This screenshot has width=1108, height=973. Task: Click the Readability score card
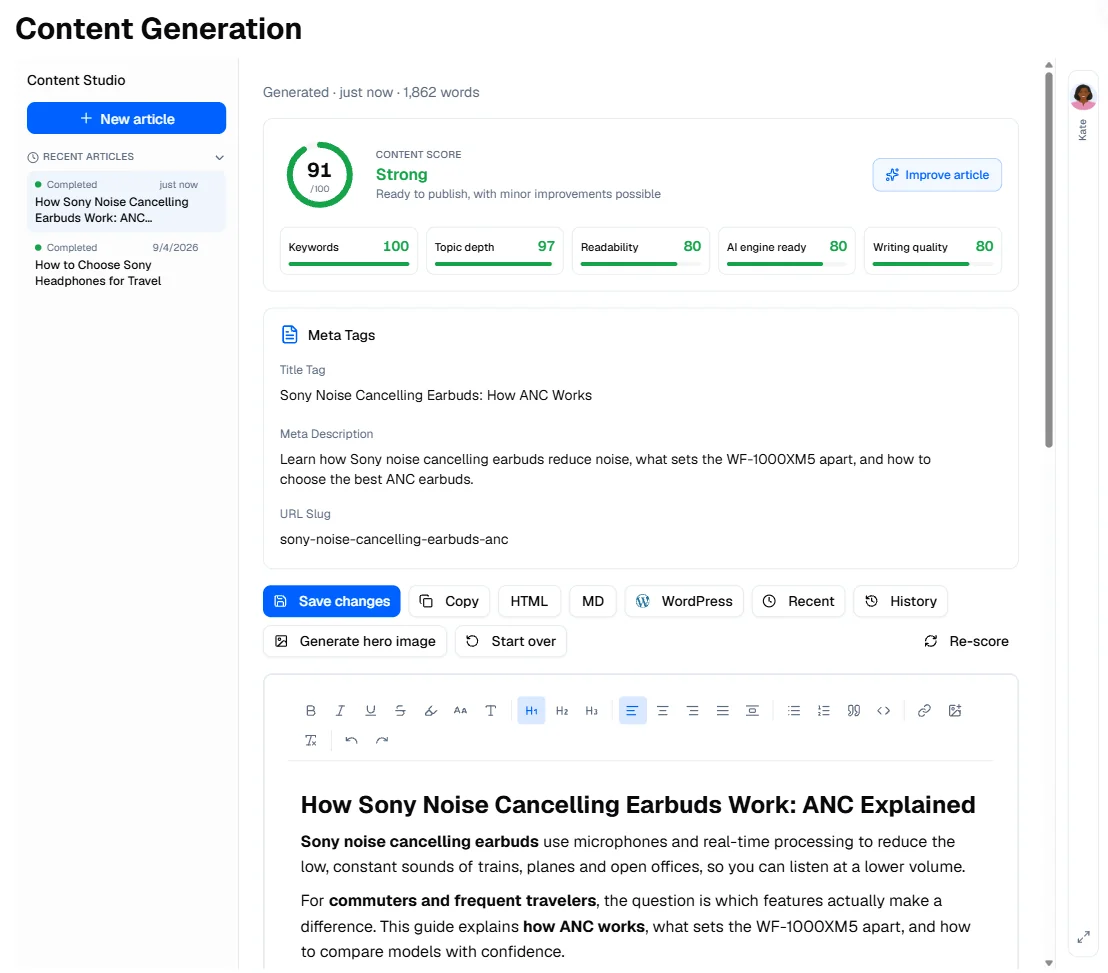click(641, 250)
